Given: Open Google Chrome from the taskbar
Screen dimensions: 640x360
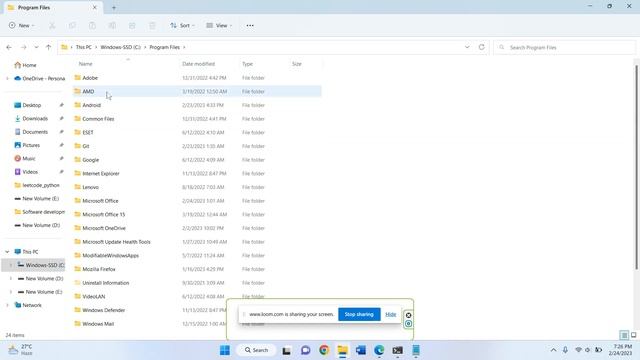Looking at the screenshot, I should tap(324, 350).
